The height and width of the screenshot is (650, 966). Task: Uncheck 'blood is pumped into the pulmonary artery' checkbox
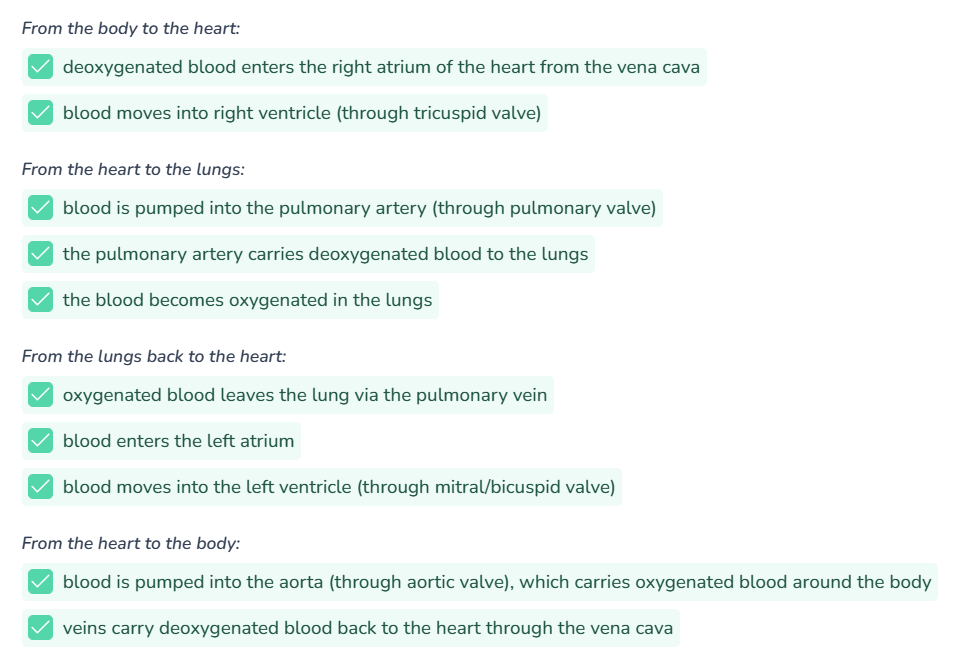point(40,209)
